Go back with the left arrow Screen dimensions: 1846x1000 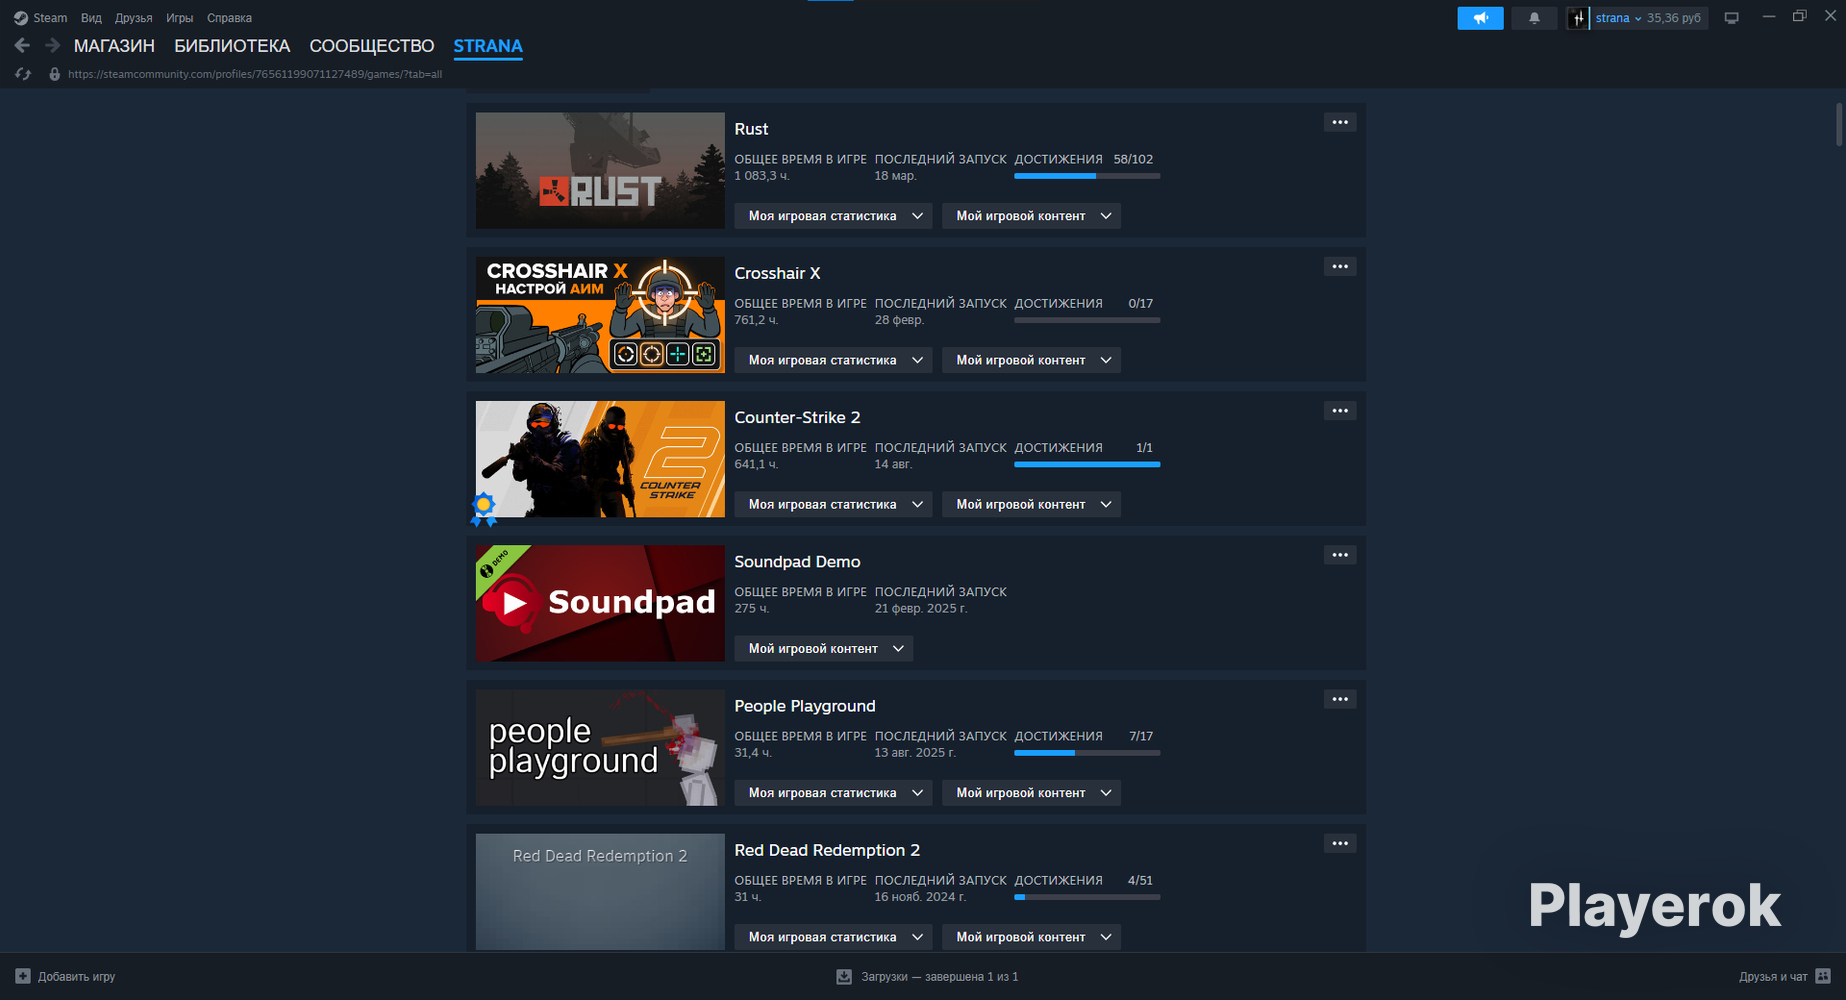(22, 46)
